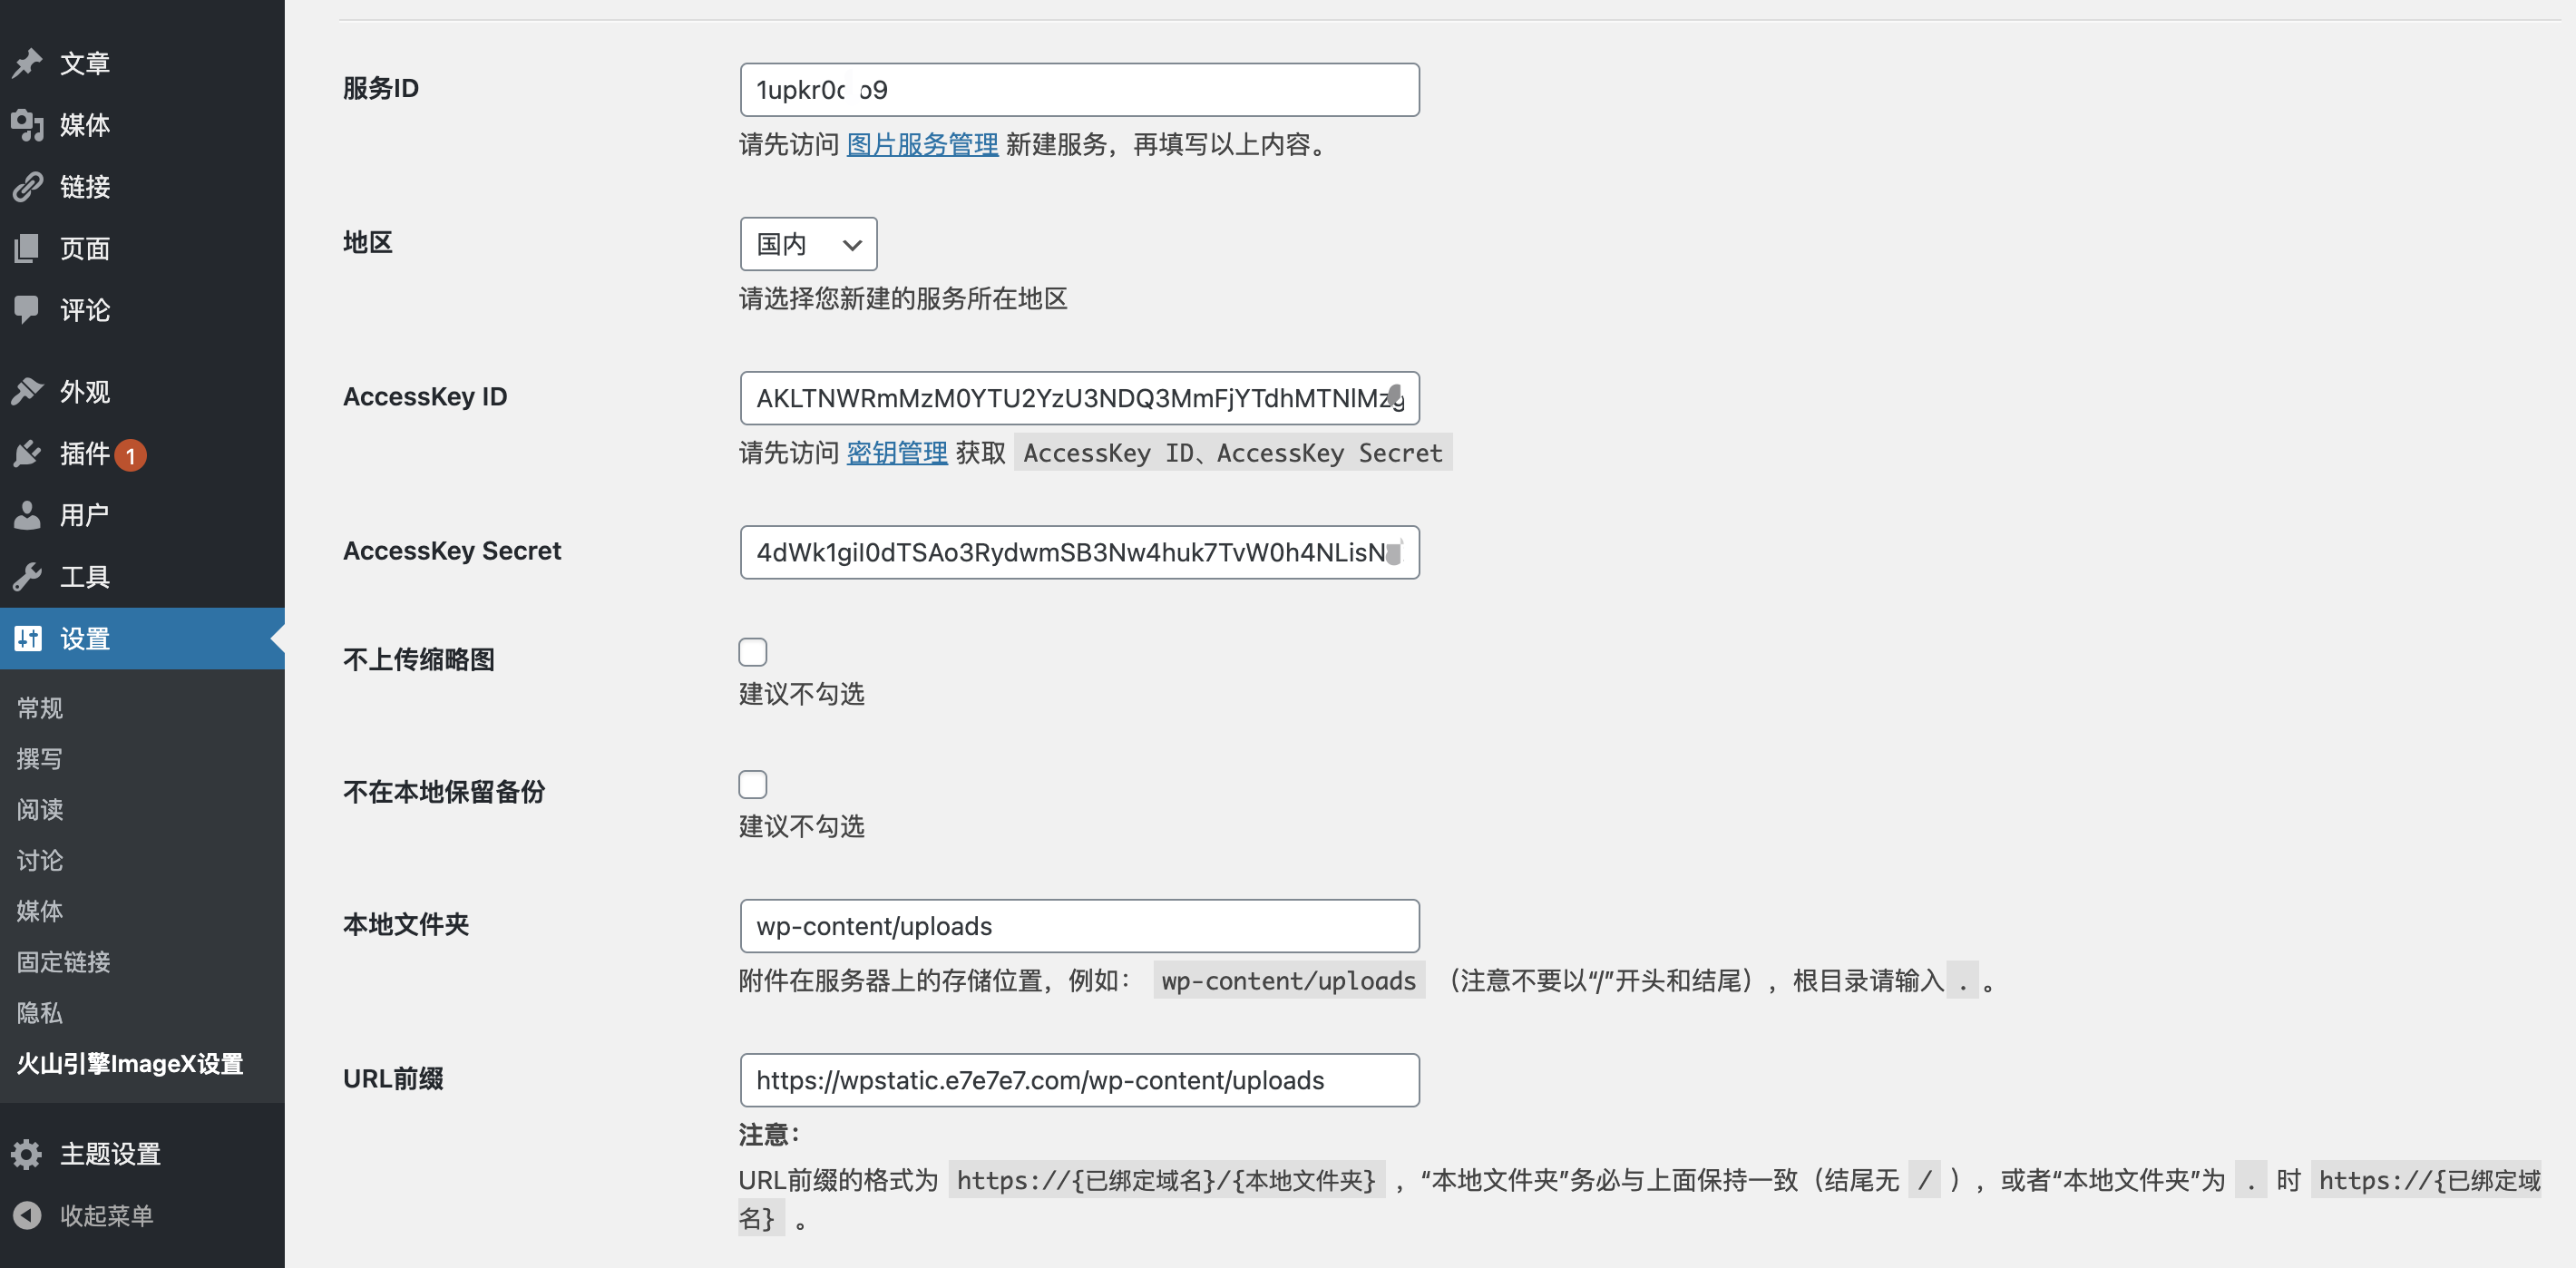Click the 媒体 media library icon
Viewport: 2576px width, 1268px height.
click(27, 125)
